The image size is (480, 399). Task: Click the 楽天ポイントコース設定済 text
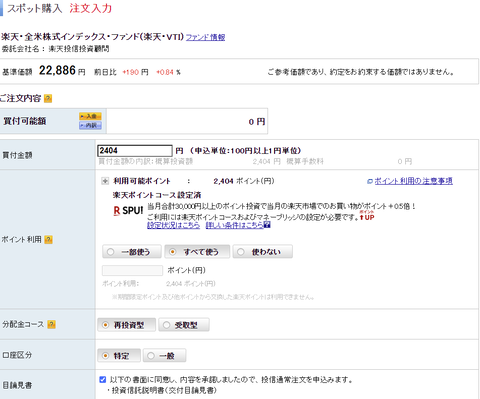pos(157,195)
